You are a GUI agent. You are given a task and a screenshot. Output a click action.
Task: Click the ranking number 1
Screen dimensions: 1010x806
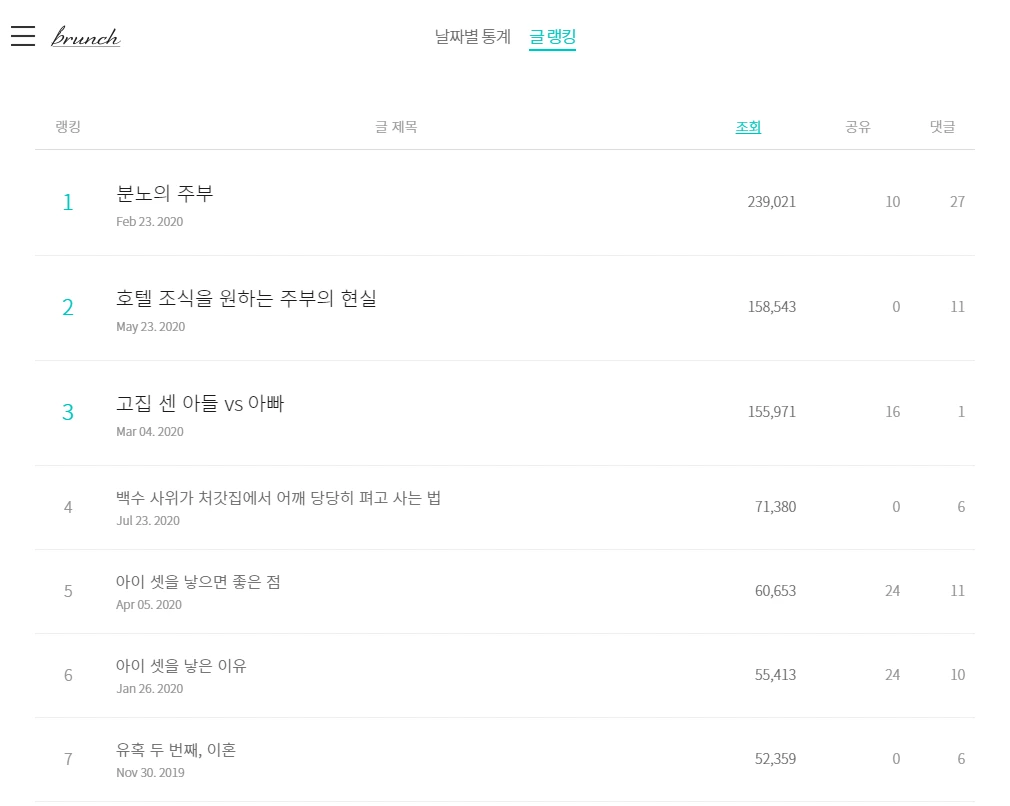[67, 202]
